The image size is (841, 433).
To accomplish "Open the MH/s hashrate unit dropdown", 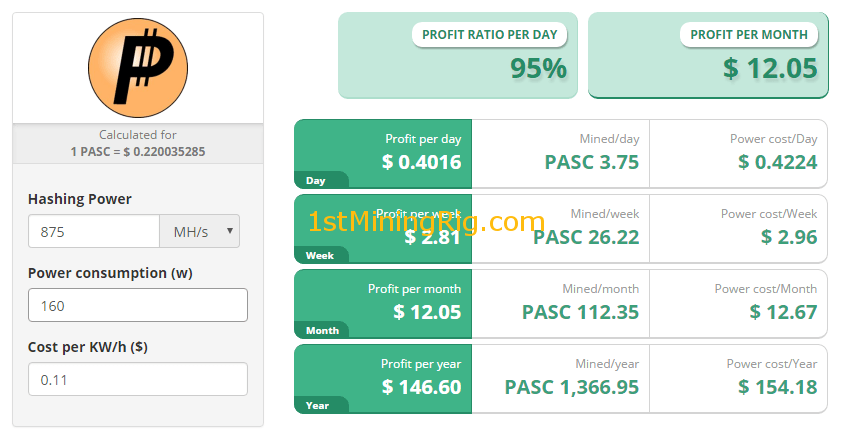I will (200, 232).
